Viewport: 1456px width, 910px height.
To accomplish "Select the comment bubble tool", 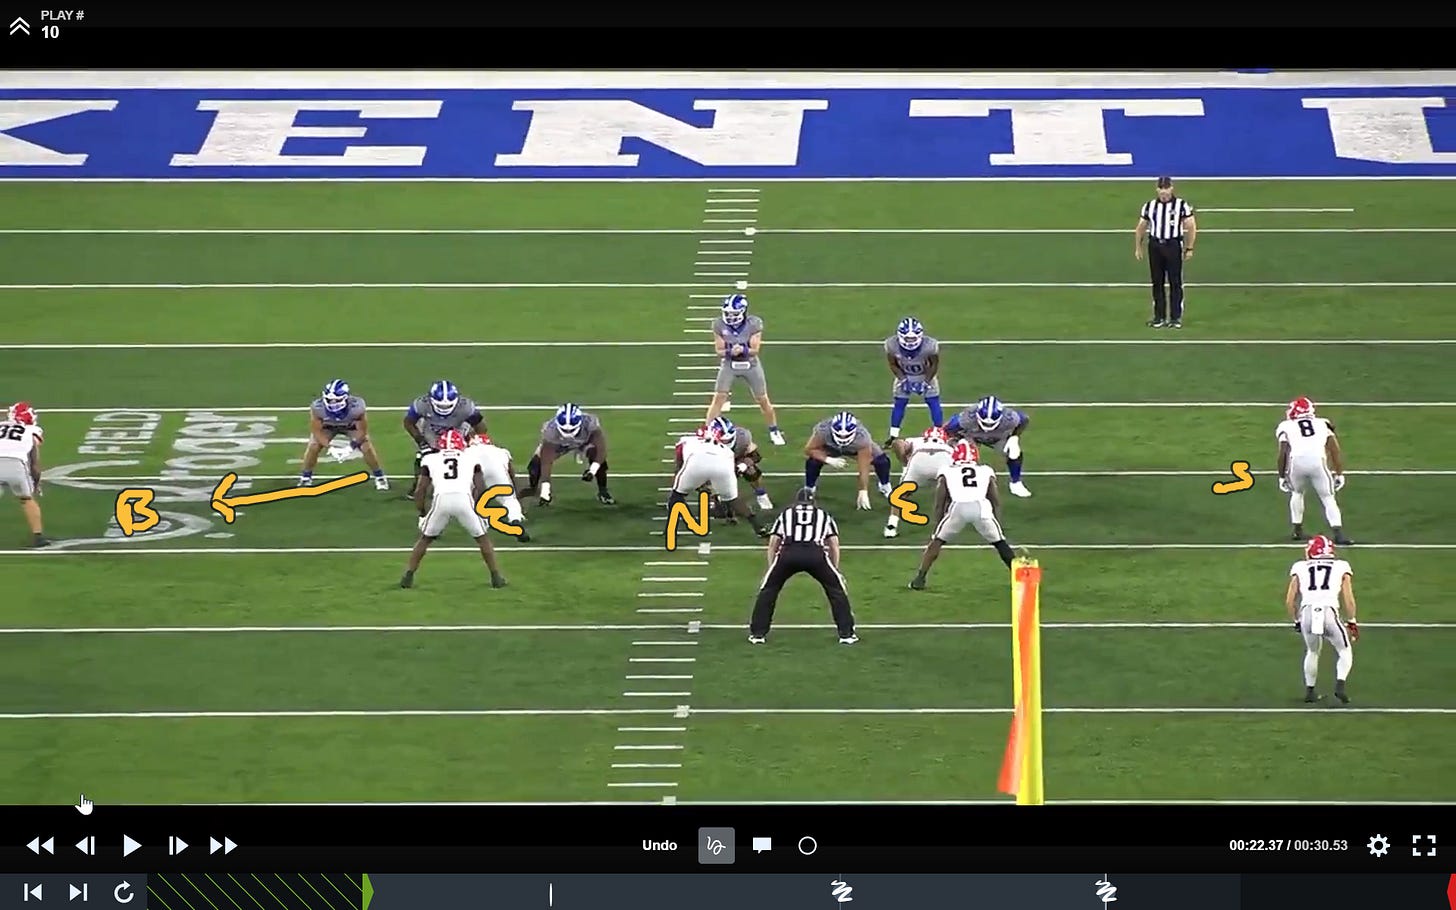I will [762, 846].
